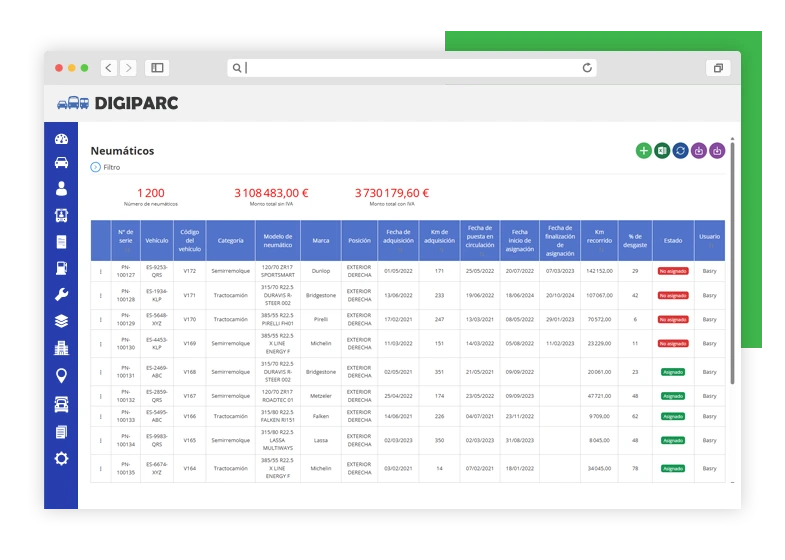Viewport: 785px width, 560px height.
Task: Open the fuel pump section in sidebar
Action: [x=61, y=268]
